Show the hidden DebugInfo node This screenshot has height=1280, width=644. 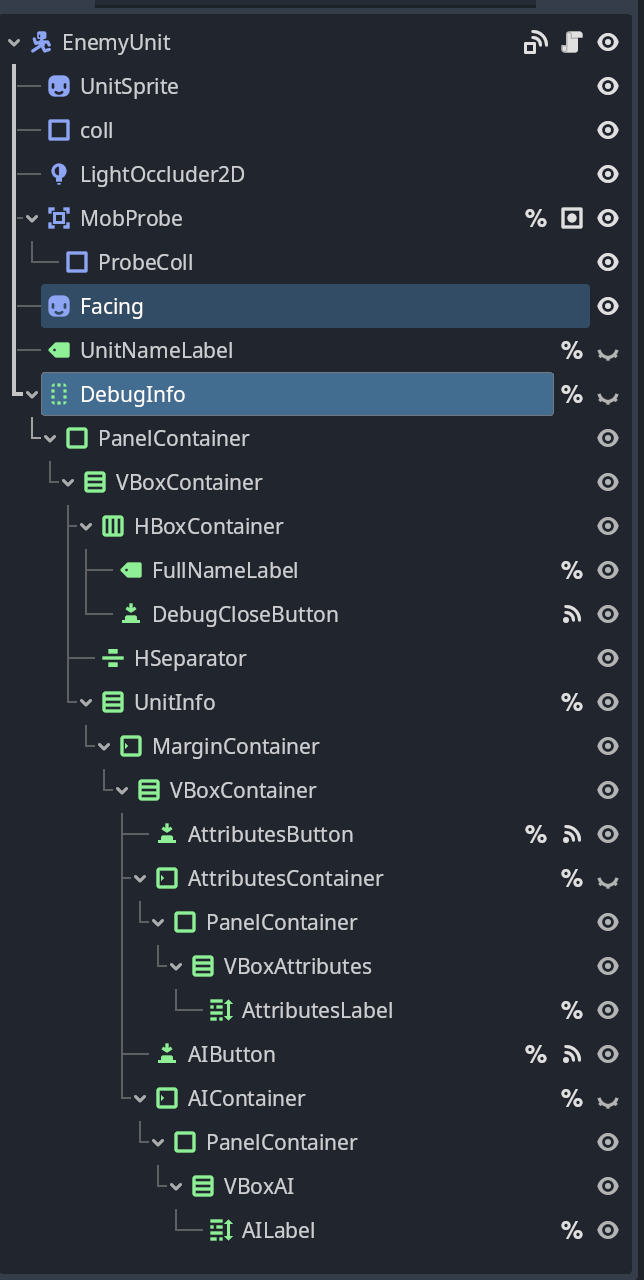point(607,396)
